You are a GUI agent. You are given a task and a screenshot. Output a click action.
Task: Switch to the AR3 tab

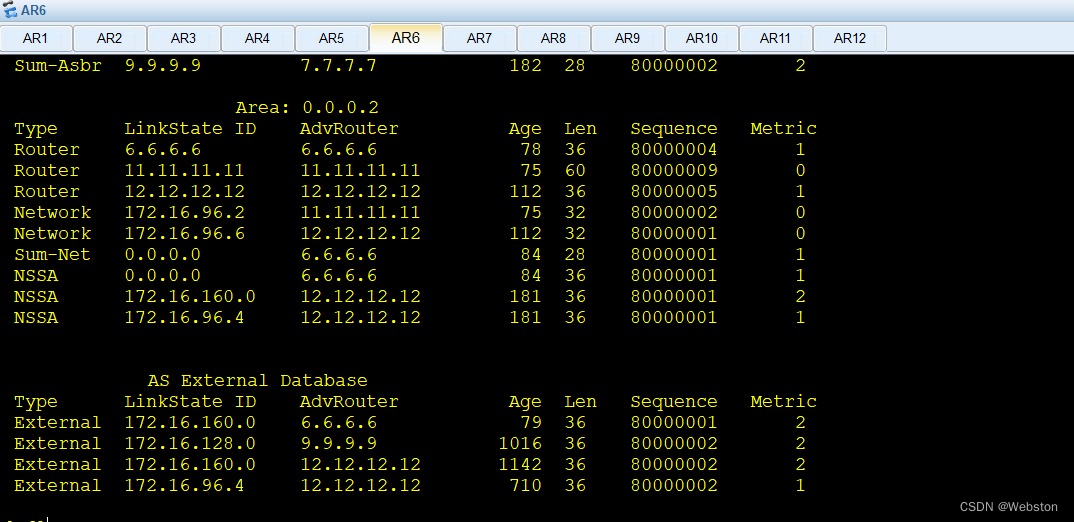click(184, 38)
